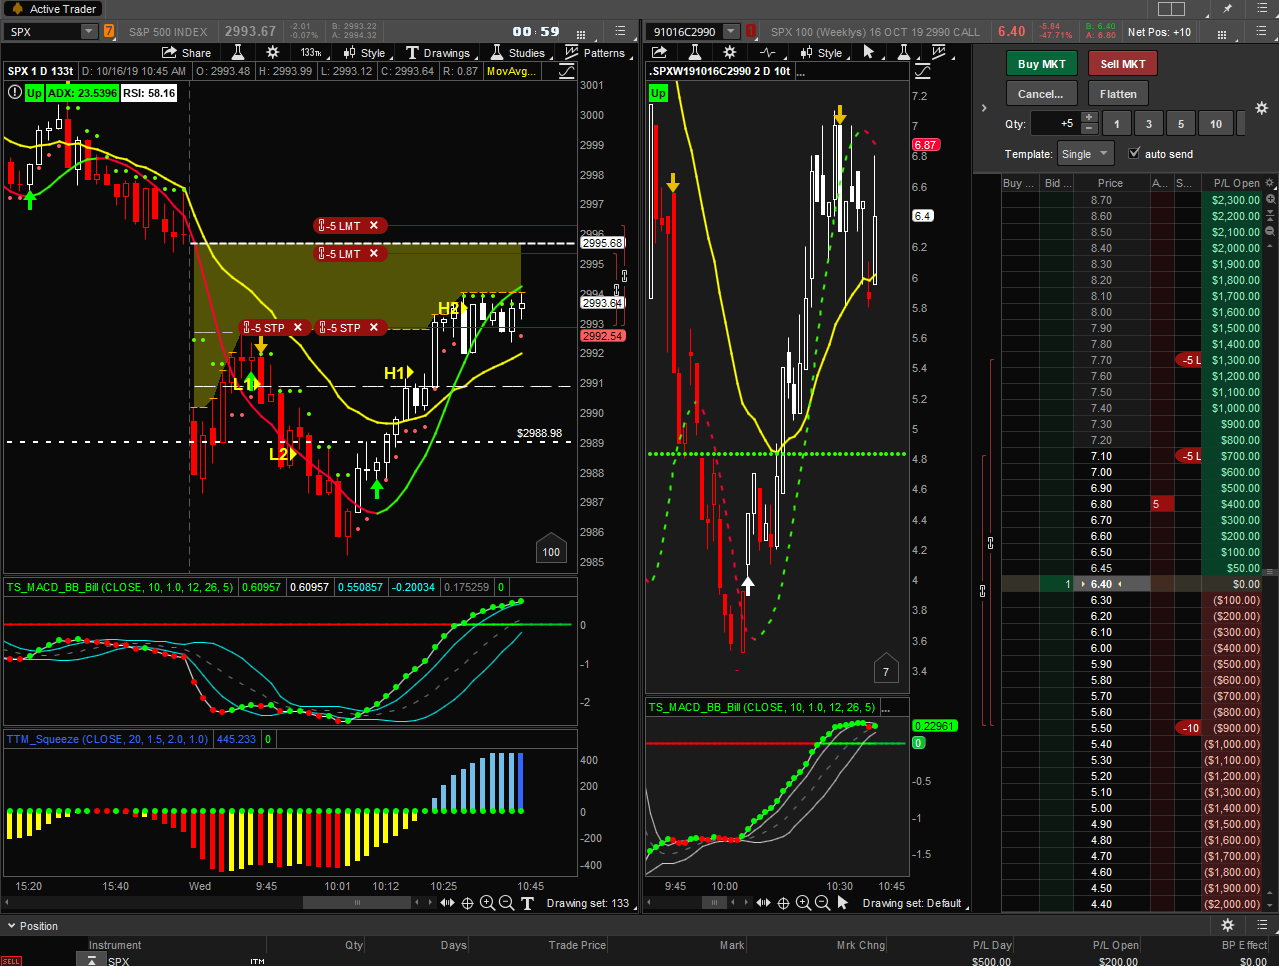Click the red 1 link color icon
1279x966 pixels.
[750, 32]
